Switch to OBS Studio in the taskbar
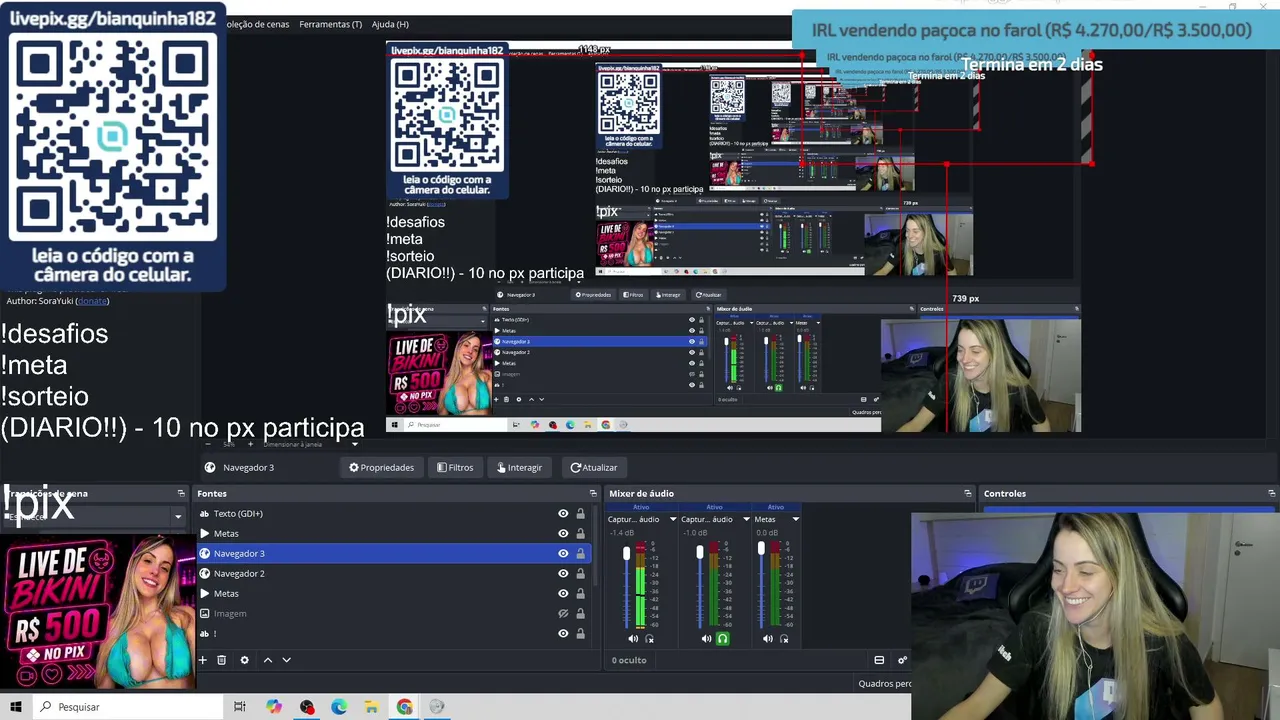Image resolution: width=1280 pixels, height=720 pixels. [307, 707]
